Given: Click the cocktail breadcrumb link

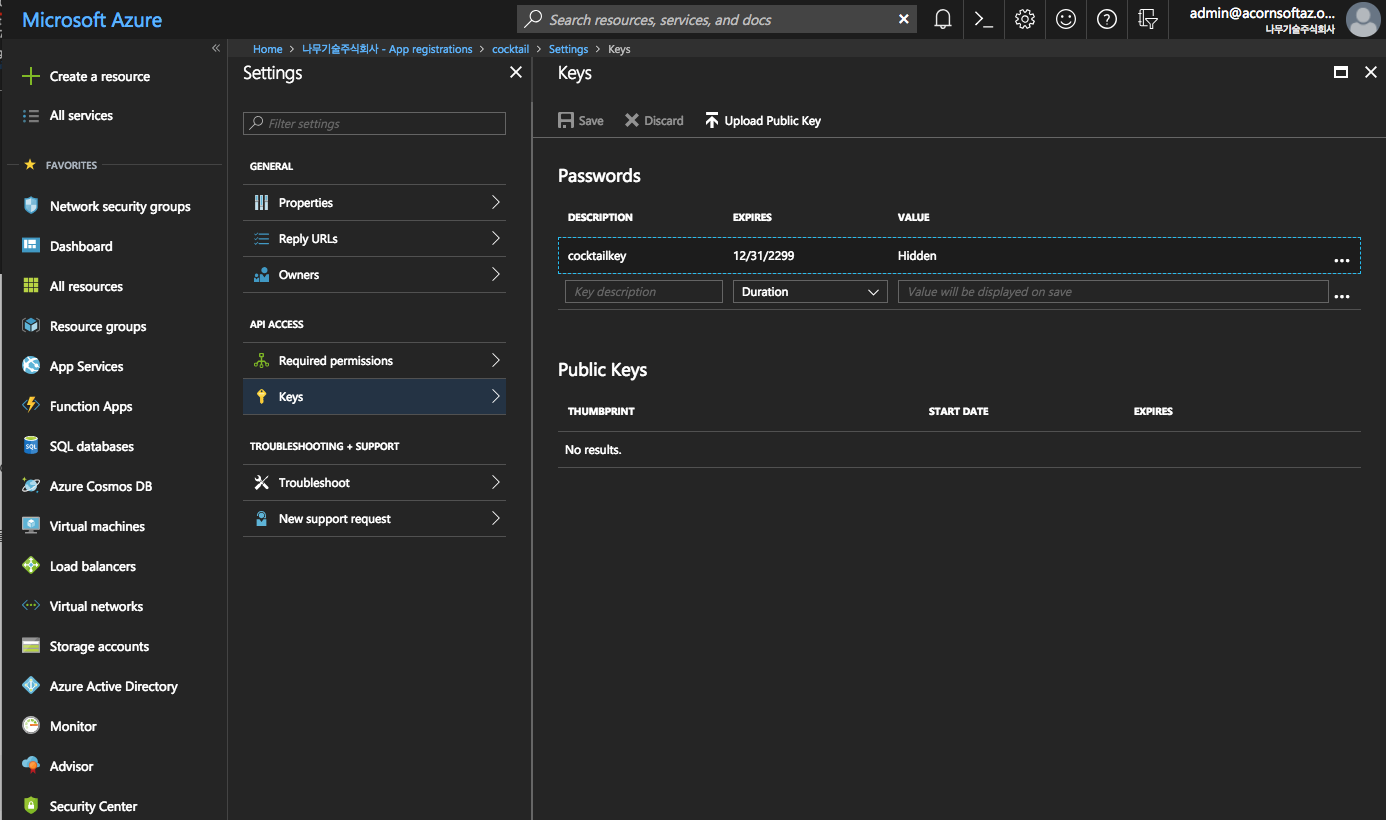Looking at the screenshot, I should [510, 49].
